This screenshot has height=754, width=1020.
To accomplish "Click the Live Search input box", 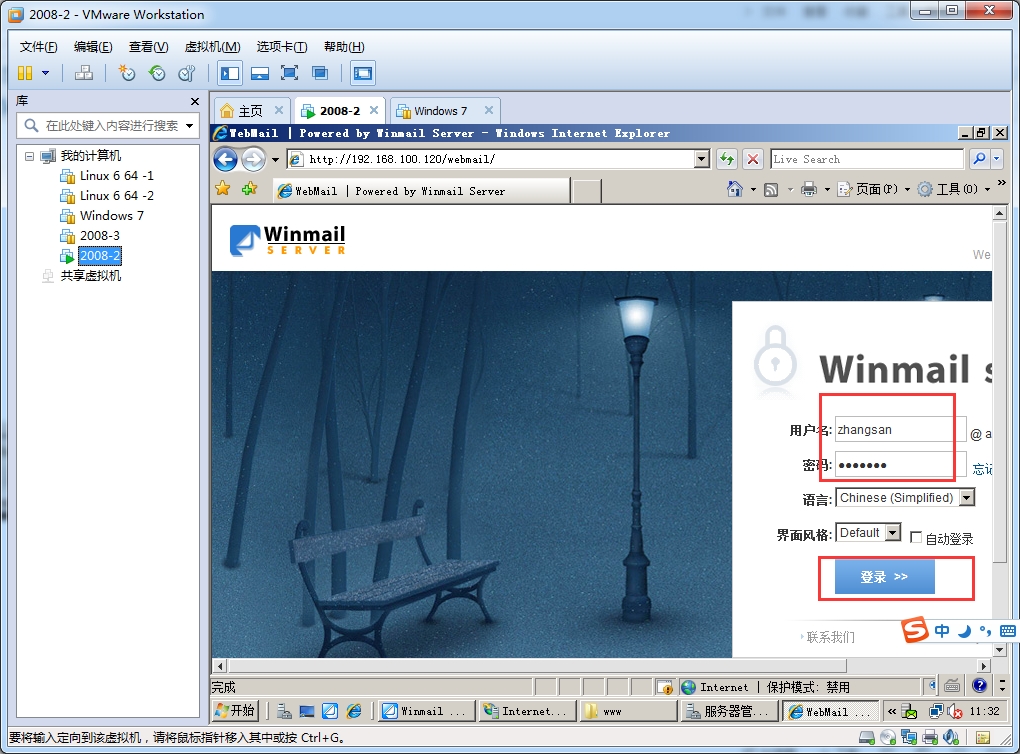I will [866, 159].
